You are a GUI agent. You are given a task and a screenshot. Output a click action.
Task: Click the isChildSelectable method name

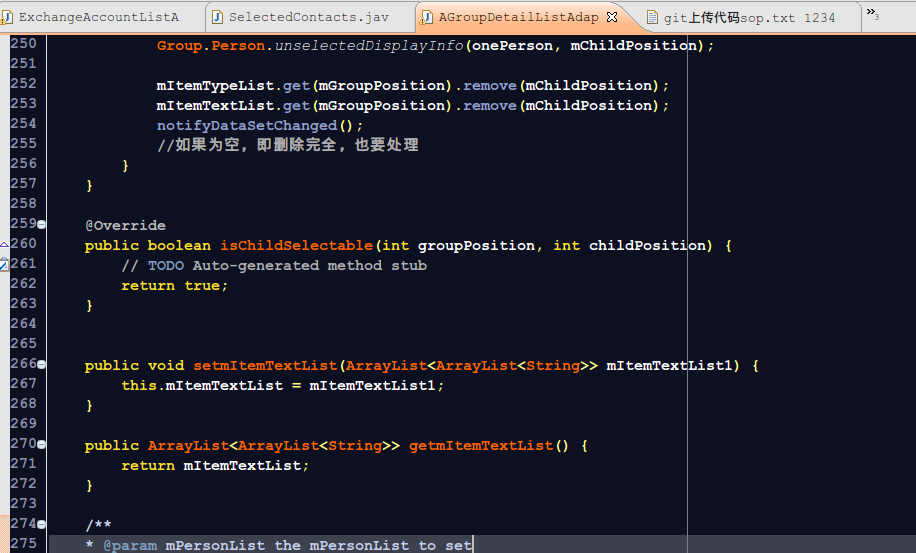click(x=296, y=245)
